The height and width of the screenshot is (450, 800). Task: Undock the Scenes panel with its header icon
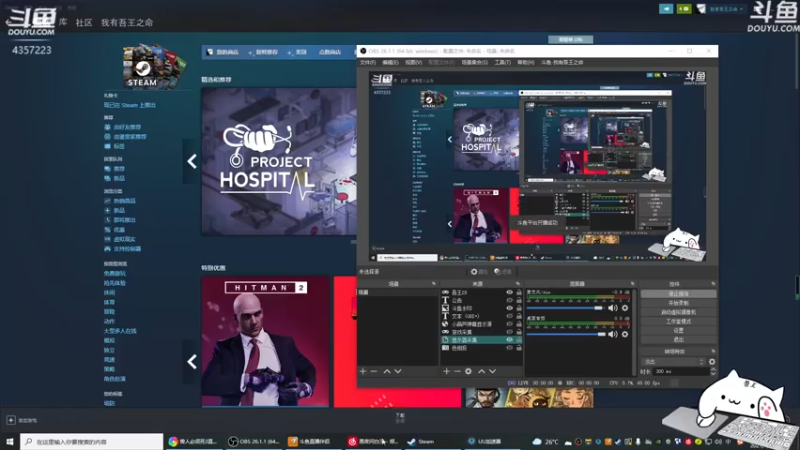click(434, 284)
